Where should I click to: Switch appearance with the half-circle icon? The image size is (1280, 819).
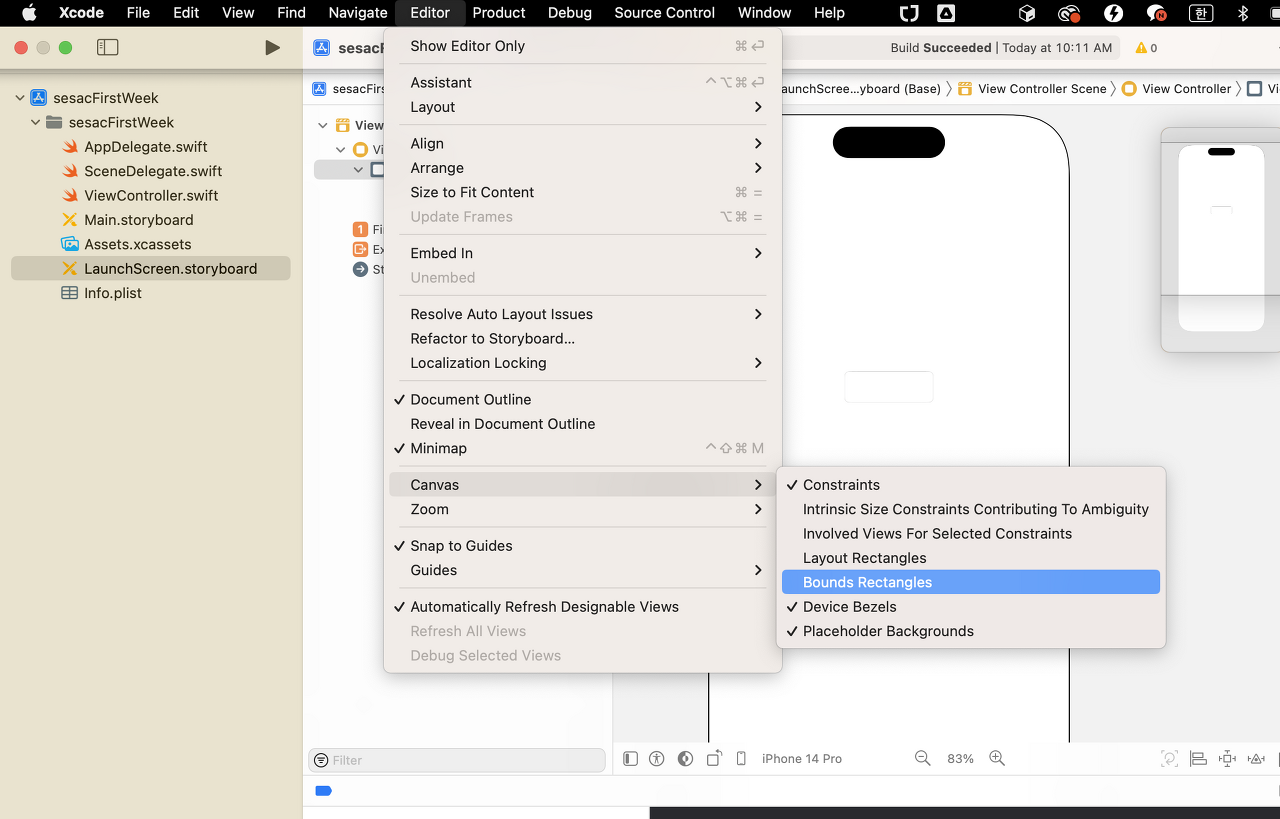click(x=685, y=758)
